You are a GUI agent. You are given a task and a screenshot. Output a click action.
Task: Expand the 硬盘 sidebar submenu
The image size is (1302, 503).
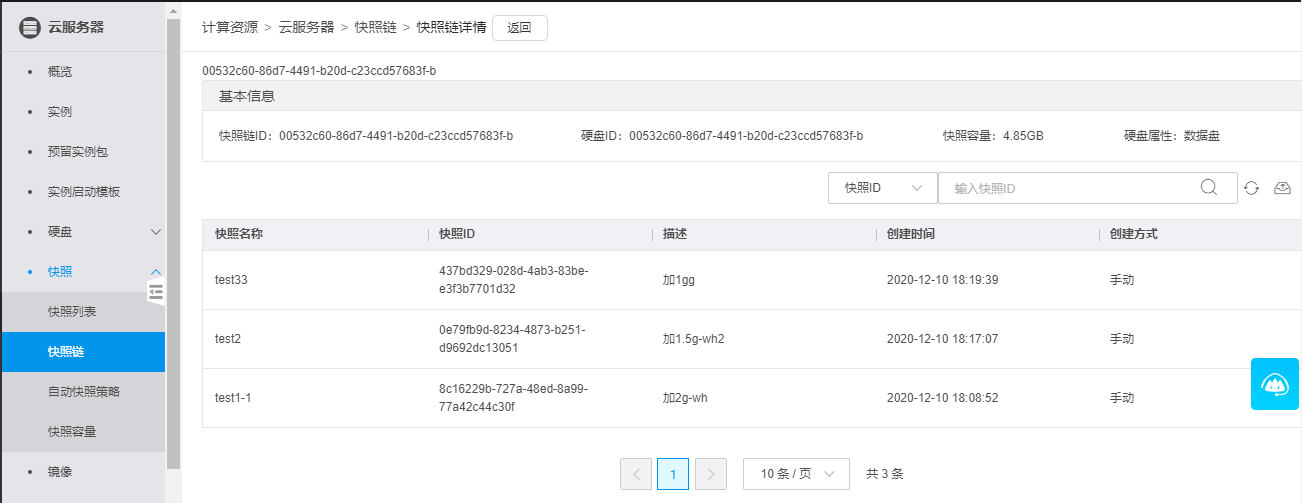point(155,232)
